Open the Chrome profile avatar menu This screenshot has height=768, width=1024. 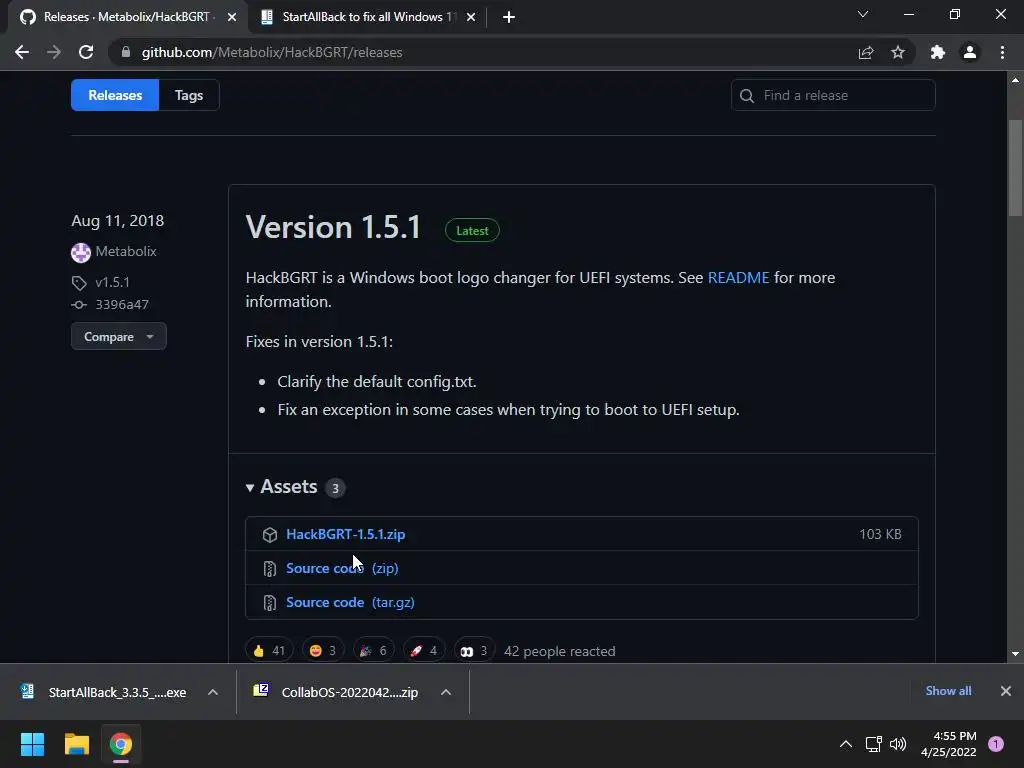point(970,52)
